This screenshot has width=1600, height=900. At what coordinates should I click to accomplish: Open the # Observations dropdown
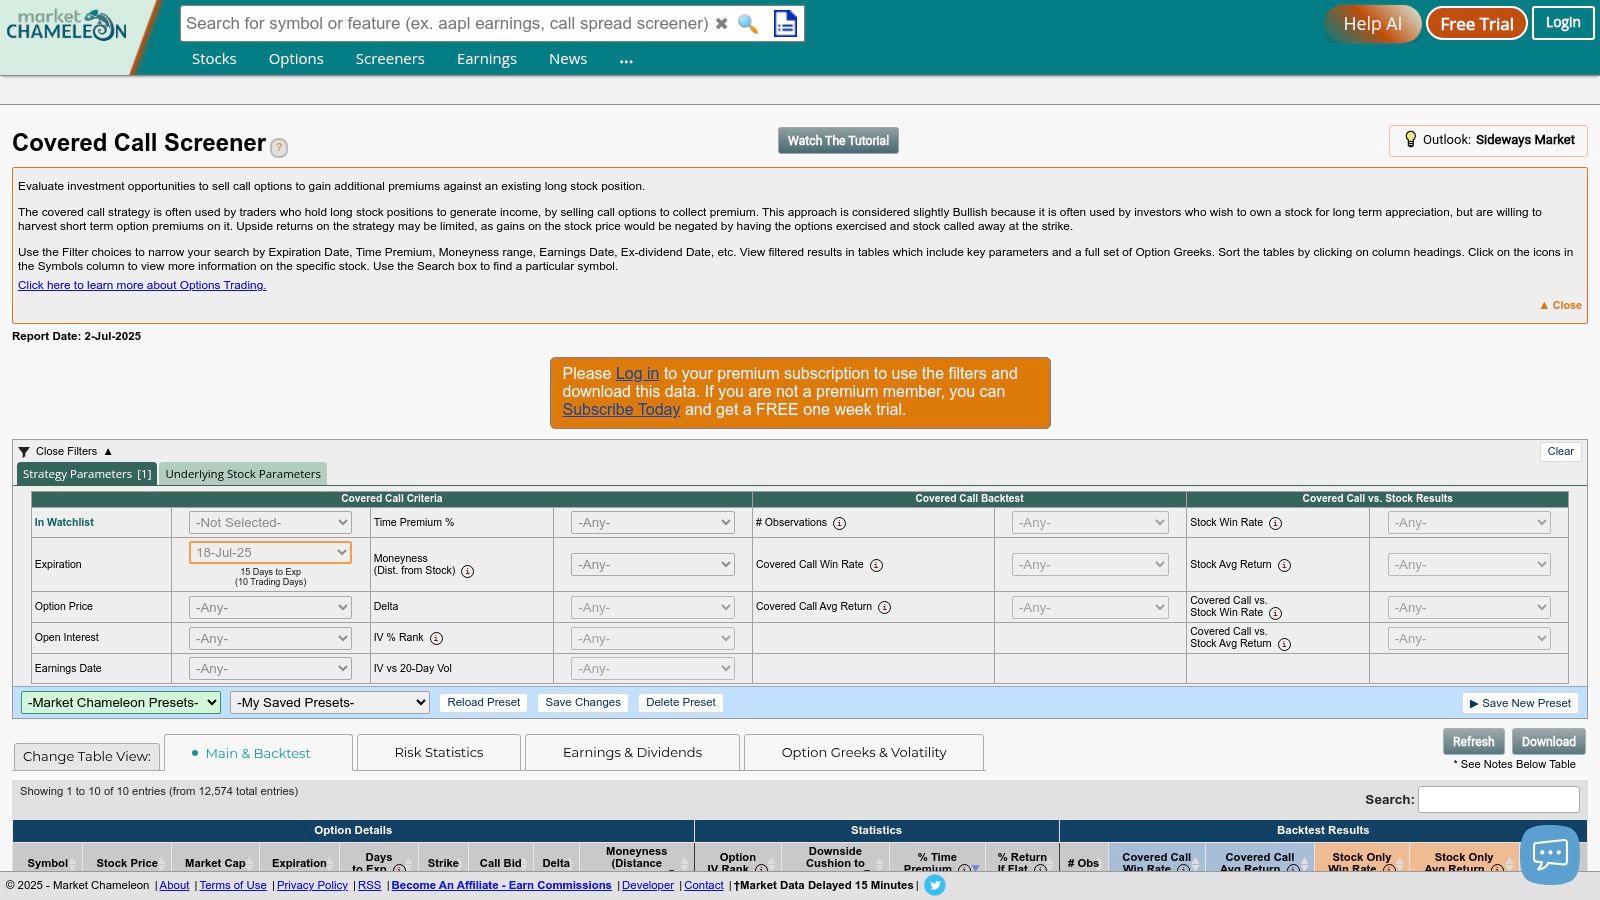1090,522
